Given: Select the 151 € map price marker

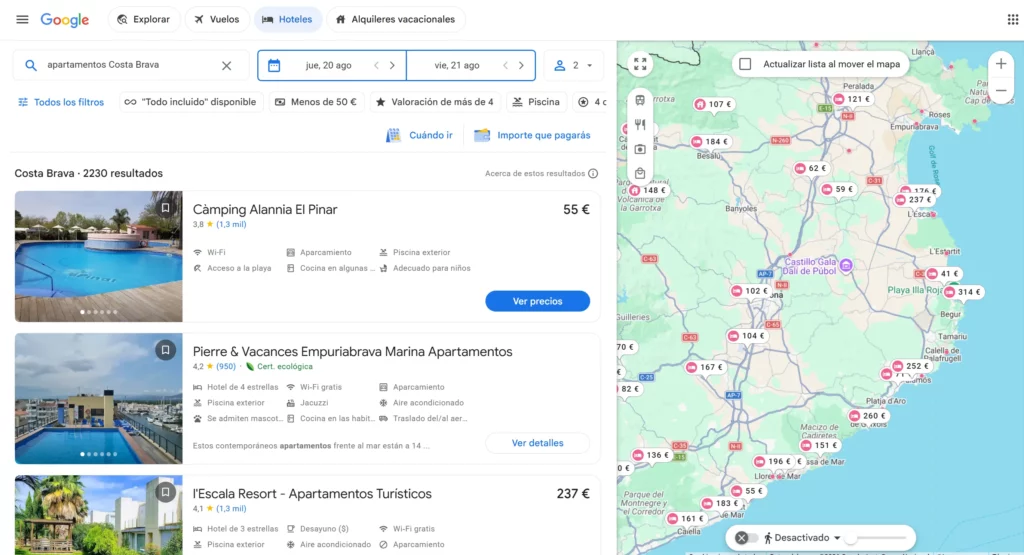Looking at the screenshot, I should click(x=820, y=445).
